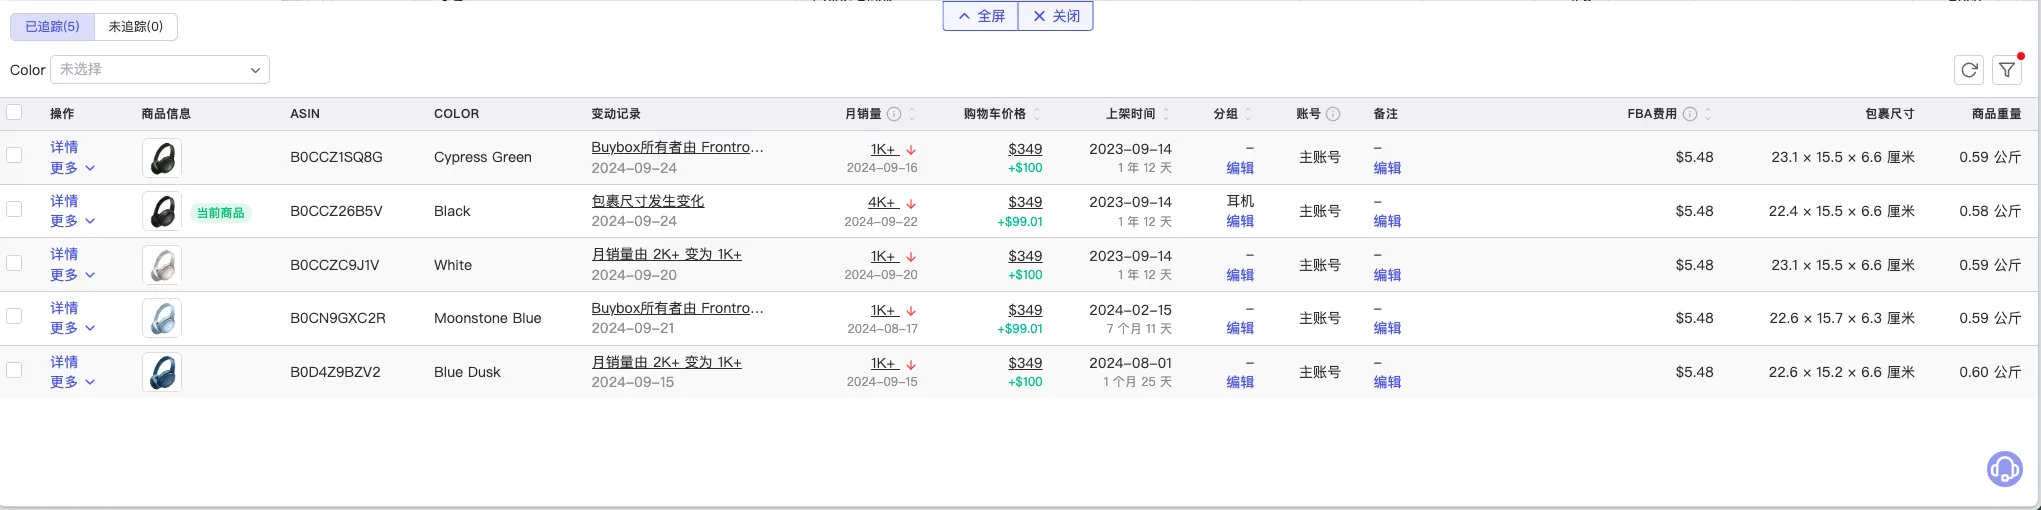Expand 更多 menu in Blue Dusk row
Viewport: 2041px width, 510px height.
coord(73,382)
